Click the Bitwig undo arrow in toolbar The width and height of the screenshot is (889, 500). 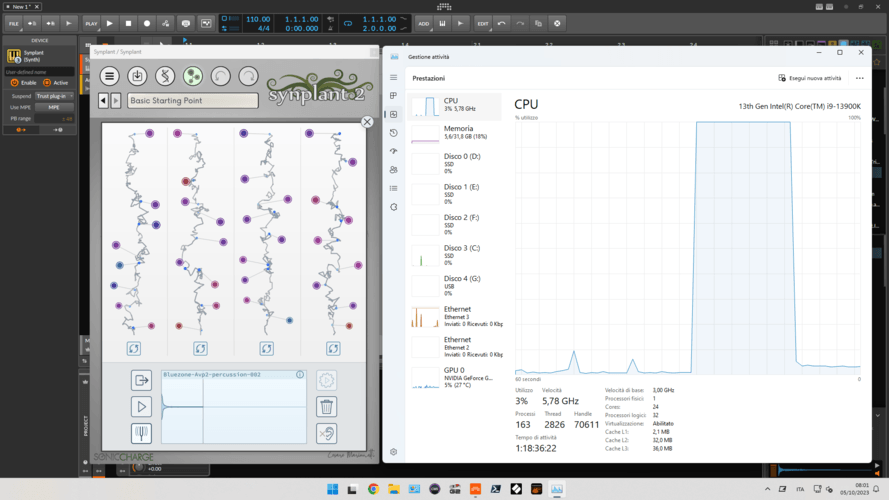(x=501, y=24)
